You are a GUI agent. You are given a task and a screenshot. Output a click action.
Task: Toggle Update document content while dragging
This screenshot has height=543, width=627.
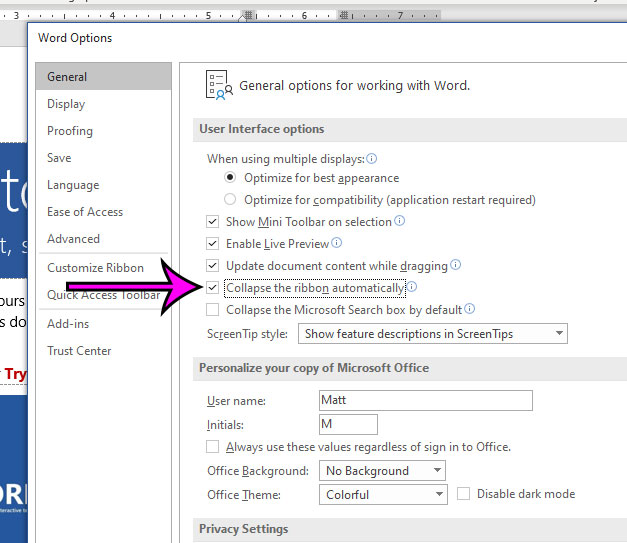point(212,266)
